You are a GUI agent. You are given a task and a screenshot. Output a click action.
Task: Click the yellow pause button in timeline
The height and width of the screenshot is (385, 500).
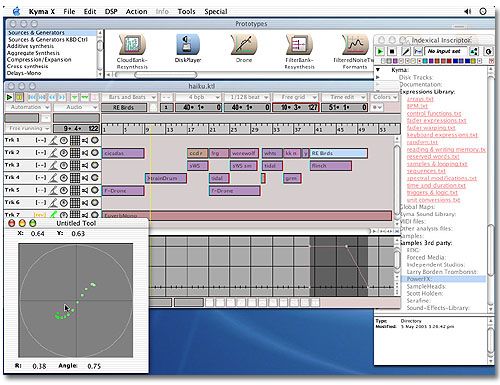pyautogui.click(x=19, y=97)
